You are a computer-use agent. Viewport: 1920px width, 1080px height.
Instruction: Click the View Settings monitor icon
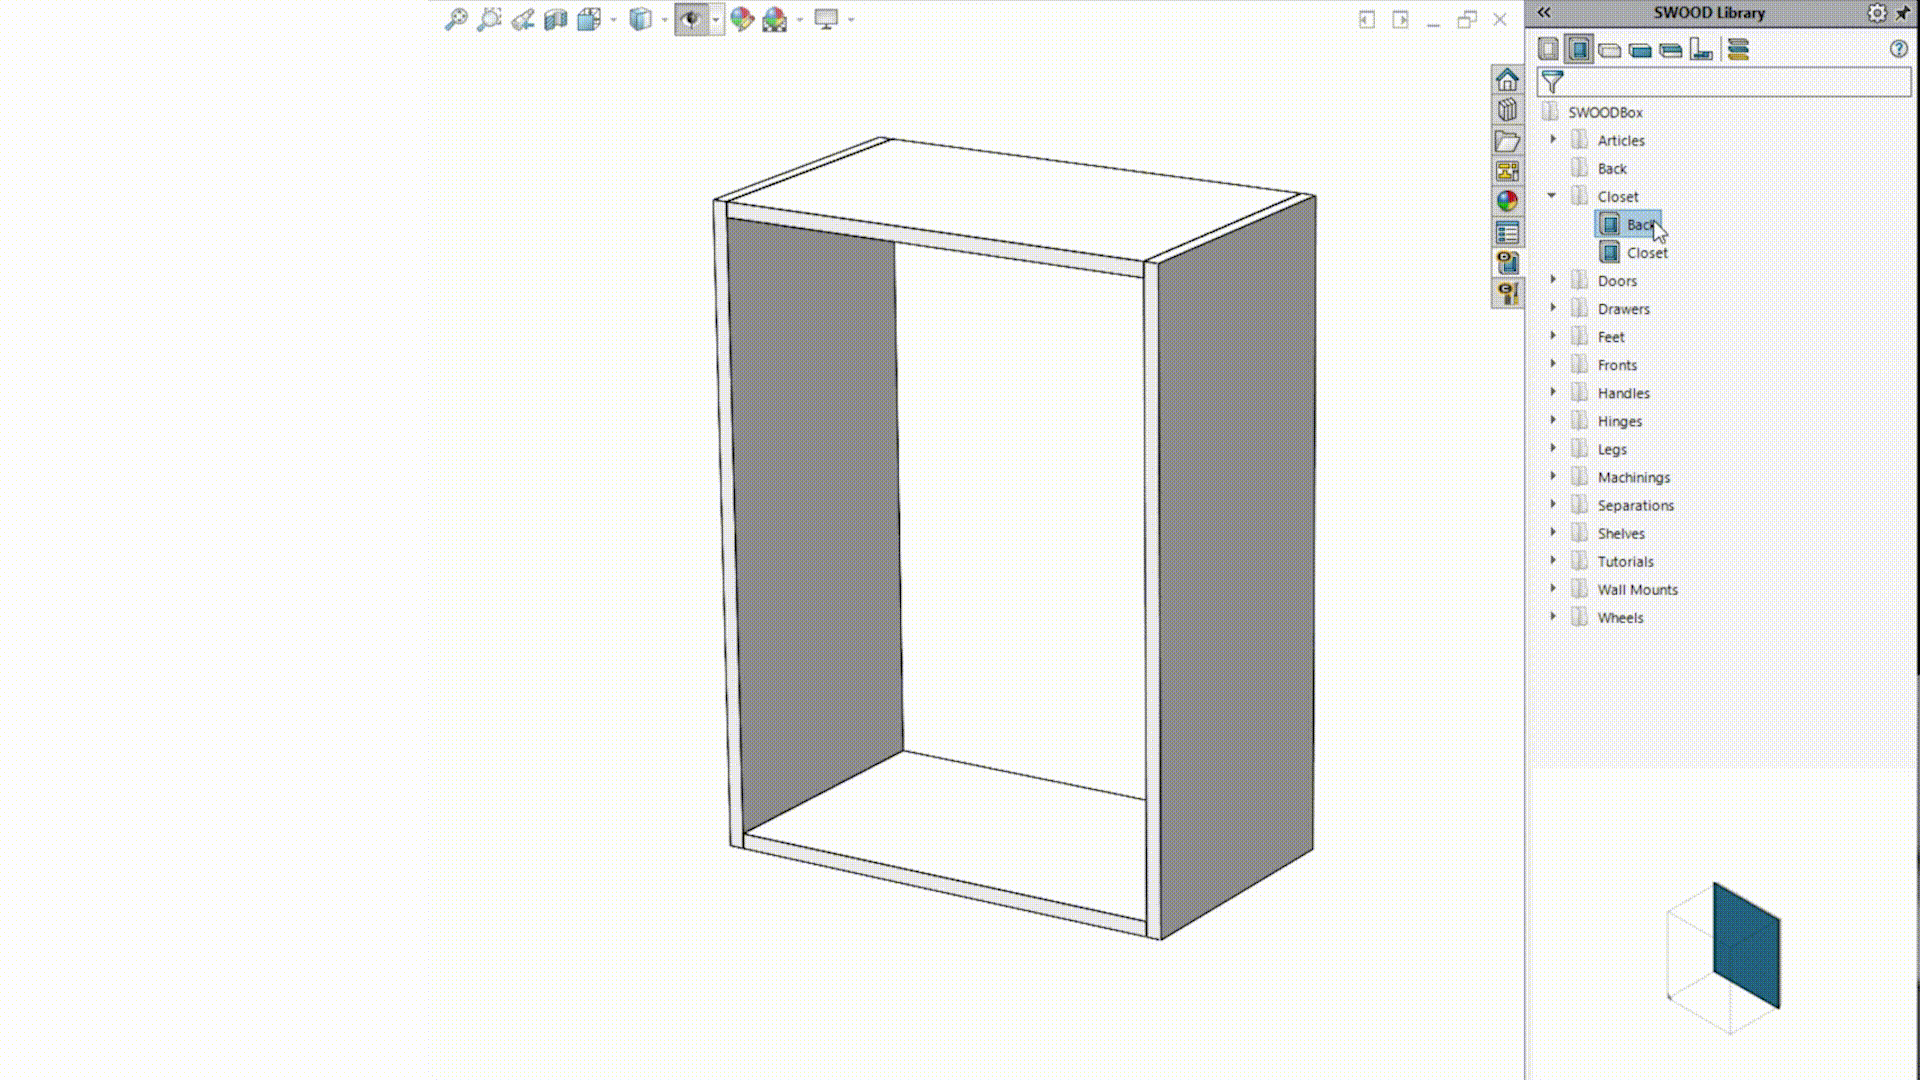click(x=826, y=19)
